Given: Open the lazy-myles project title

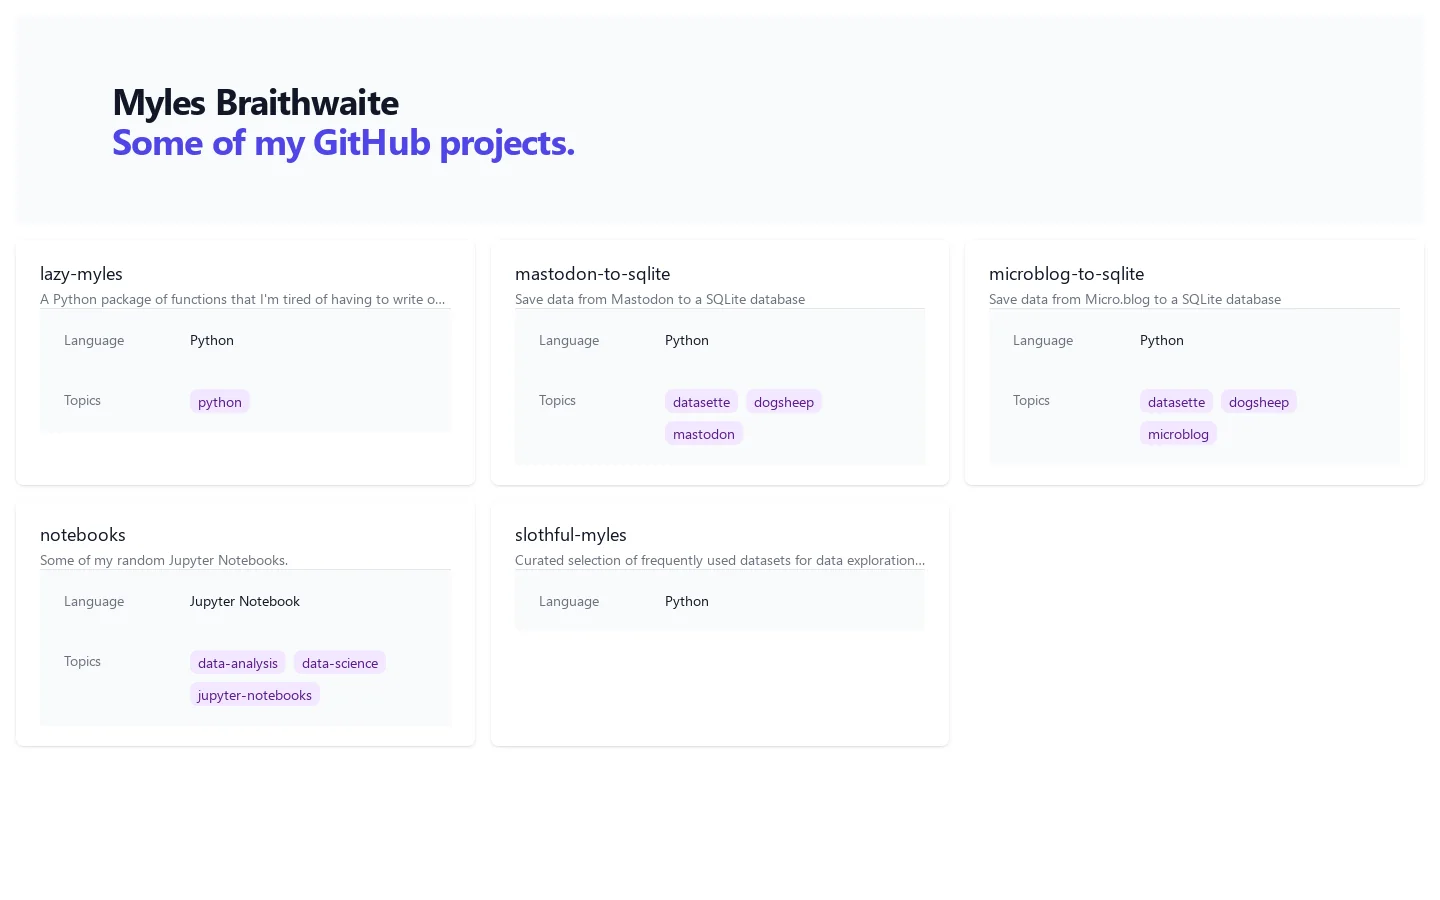Looking at the screenshot, I should [81, 274].
